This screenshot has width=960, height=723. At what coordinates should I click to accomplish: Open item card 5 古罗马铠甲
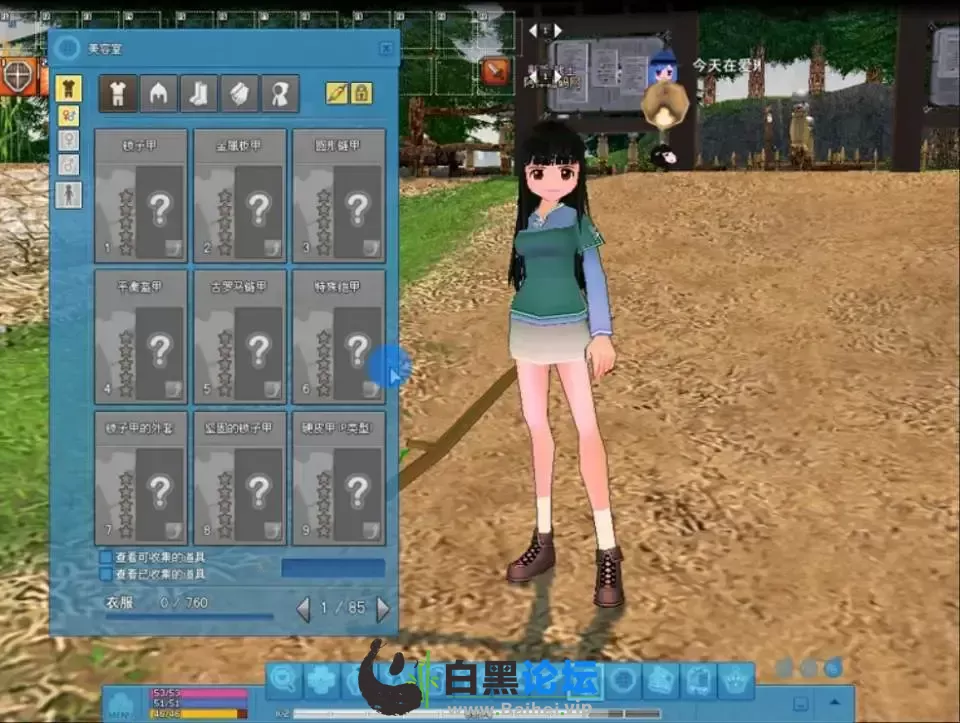pyautogui.click(x=240, y=337)
